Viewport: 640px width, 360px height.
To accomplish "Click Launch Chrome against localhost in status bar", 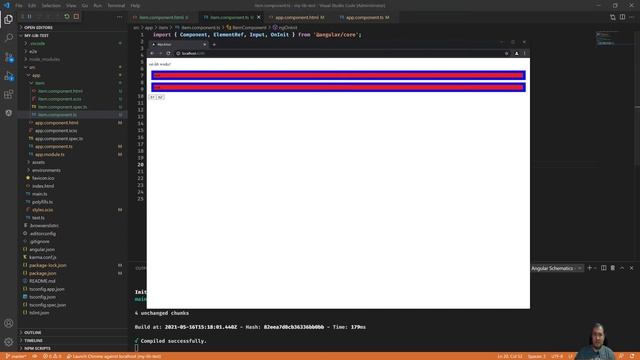I will (114, 356).
